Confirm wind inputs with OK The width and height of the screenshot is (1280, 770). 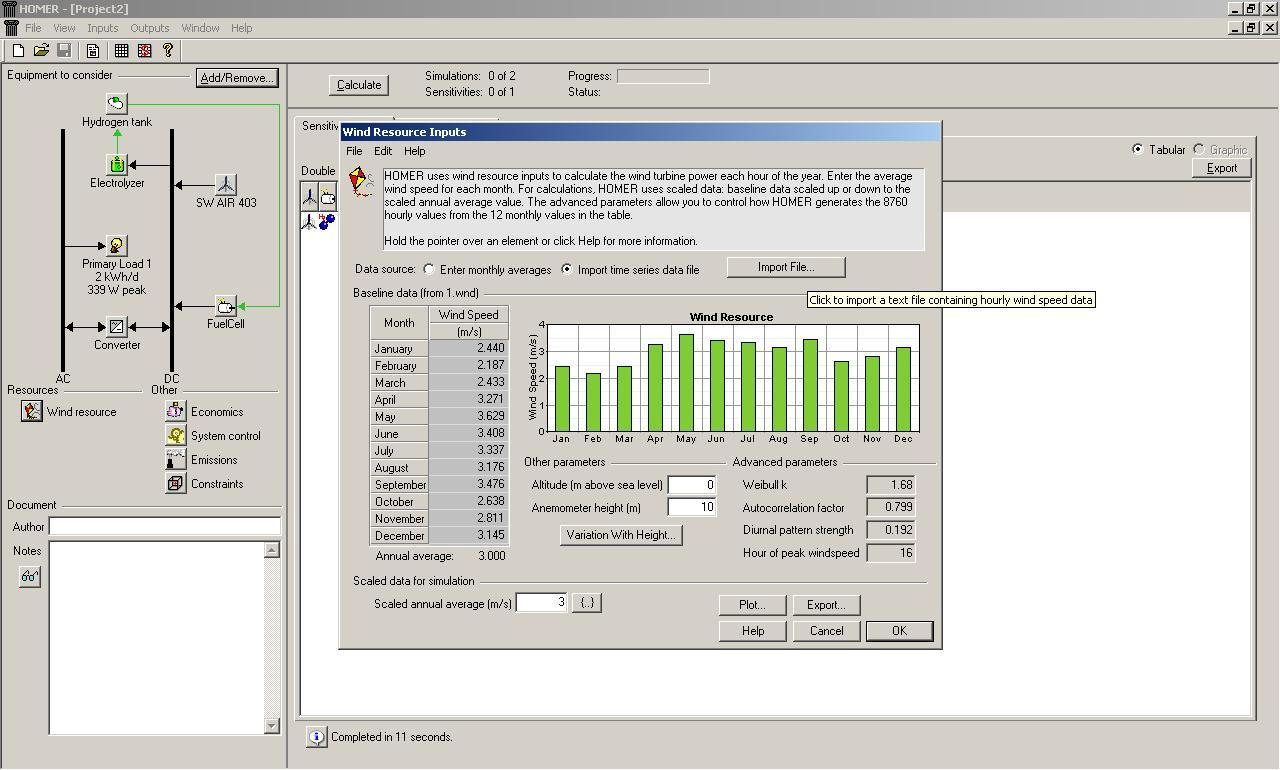coord(899,631)
